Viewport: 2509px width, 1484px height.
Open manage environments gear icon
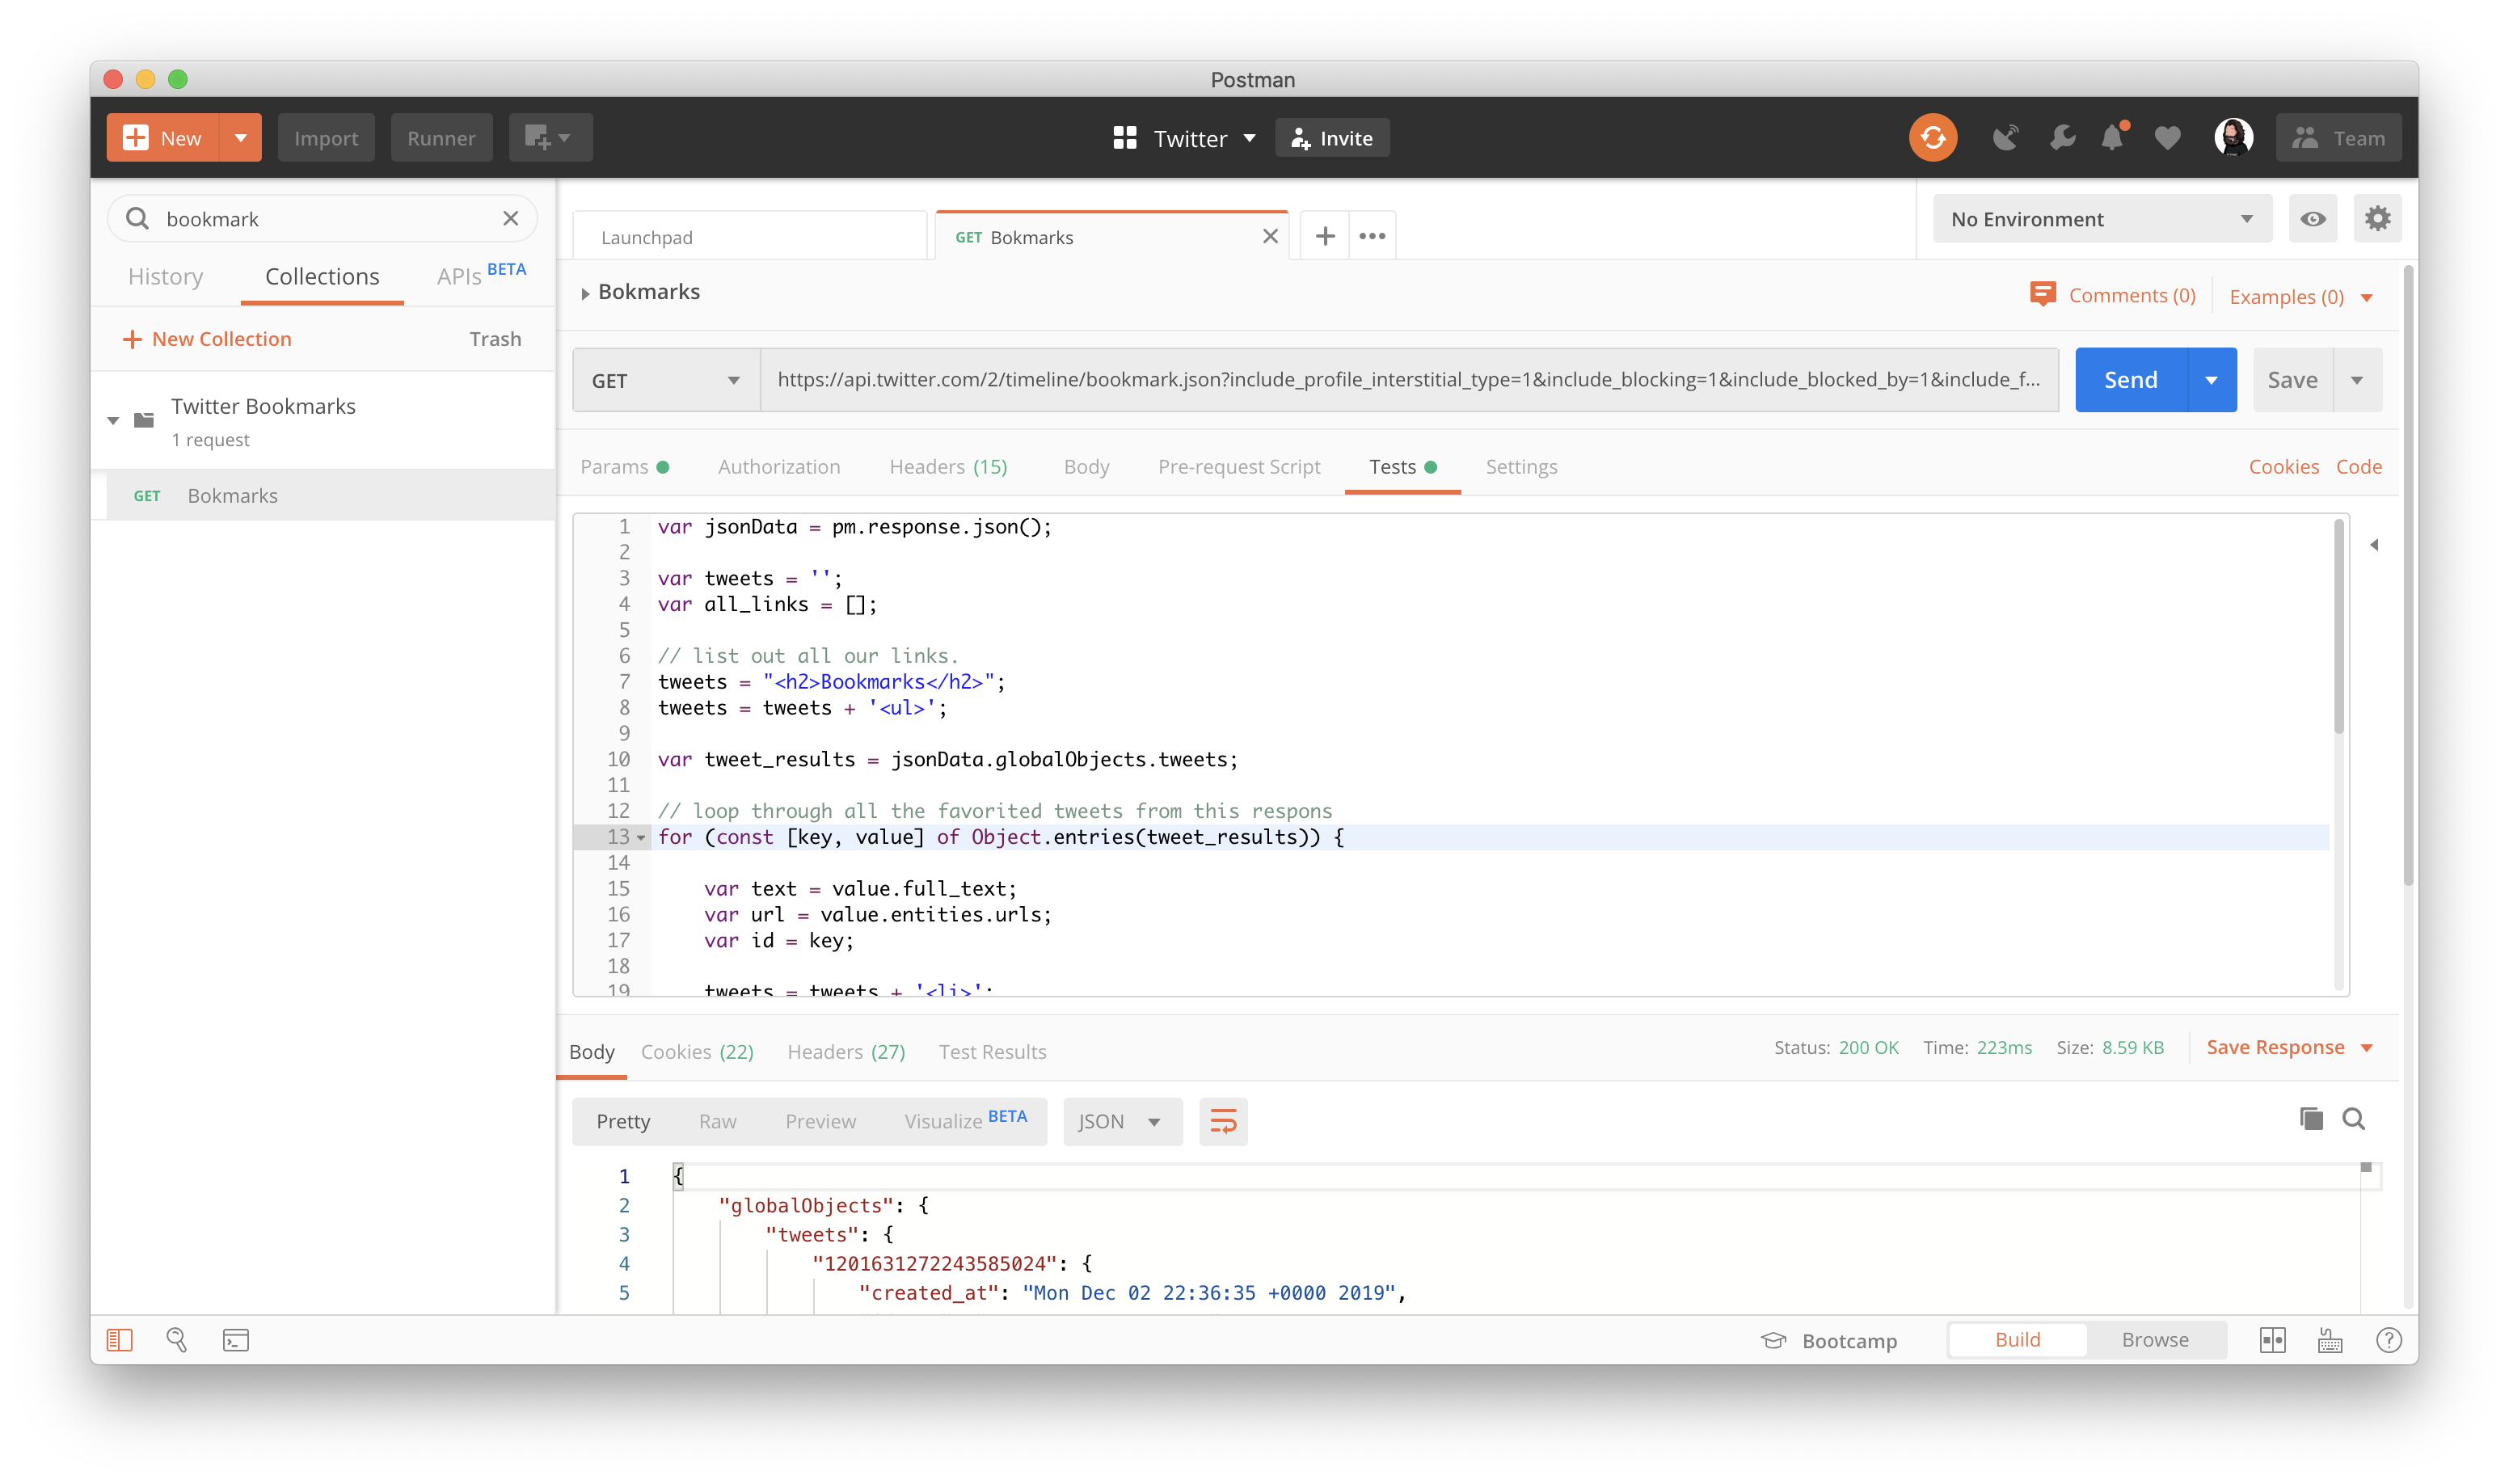click(x=2377, y=219)
